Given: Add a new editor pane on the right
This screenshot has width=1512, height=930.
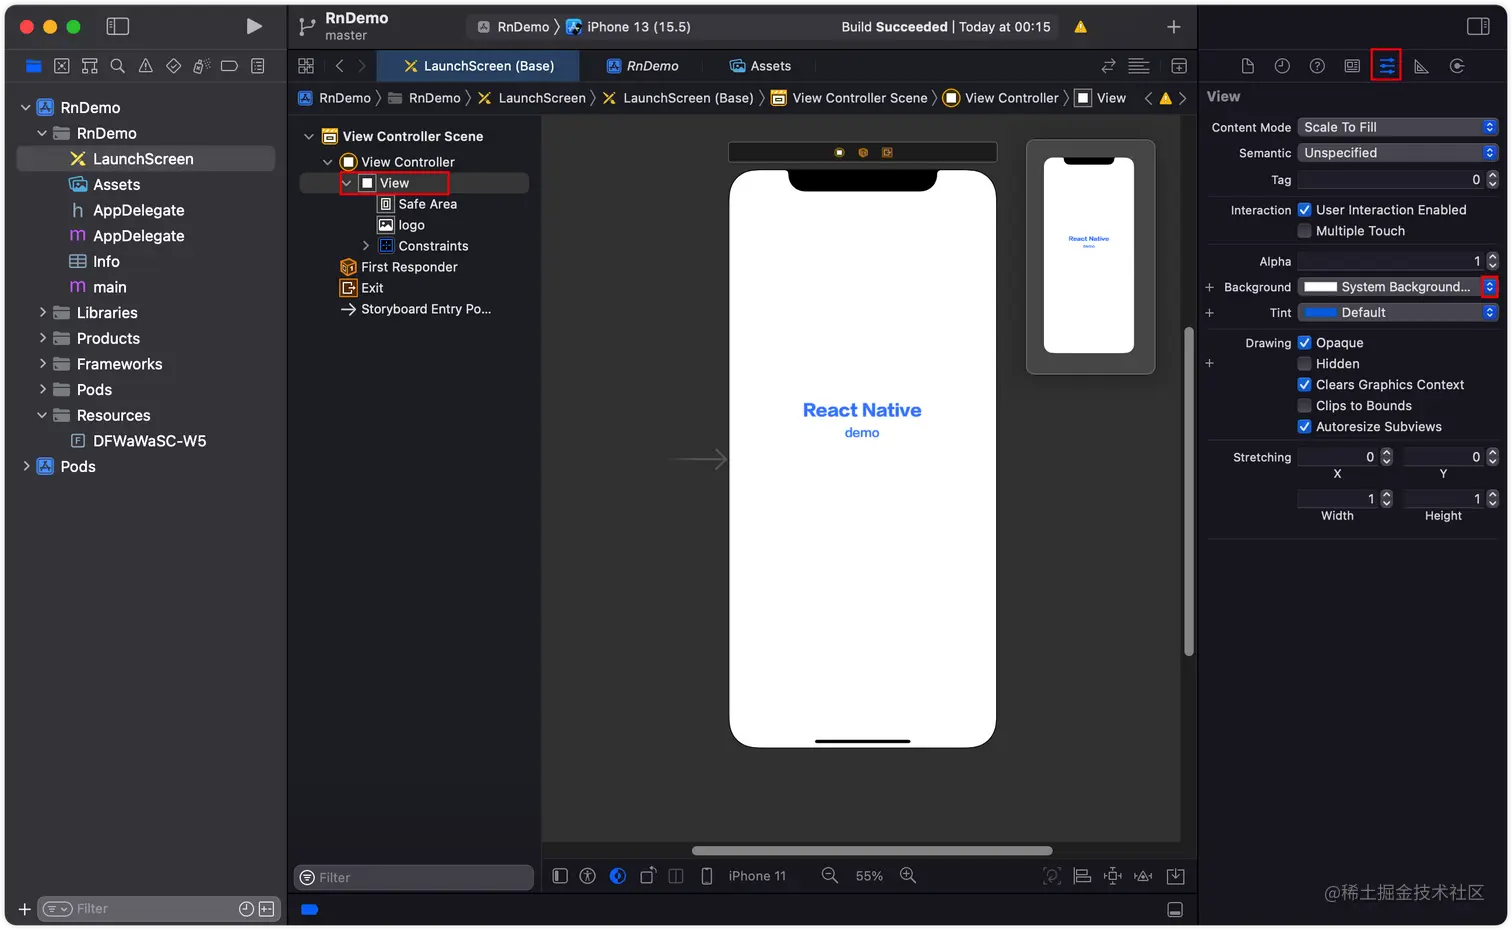Looking at the screenshot, I should [x=1179, y=66].
